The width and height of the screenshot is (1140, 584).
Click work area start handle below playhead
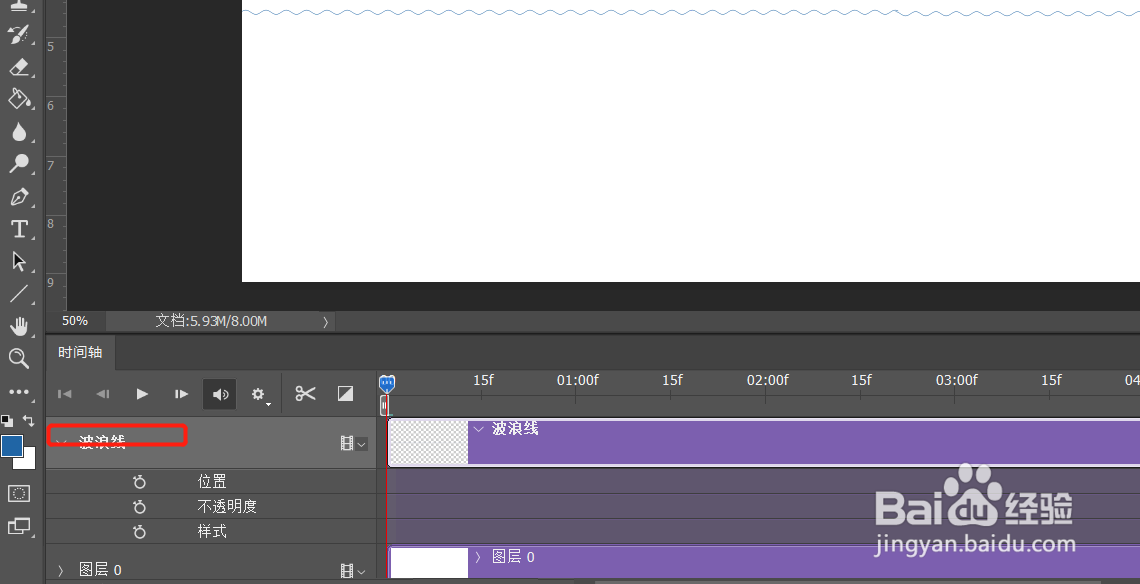click(x=385, y=405)
